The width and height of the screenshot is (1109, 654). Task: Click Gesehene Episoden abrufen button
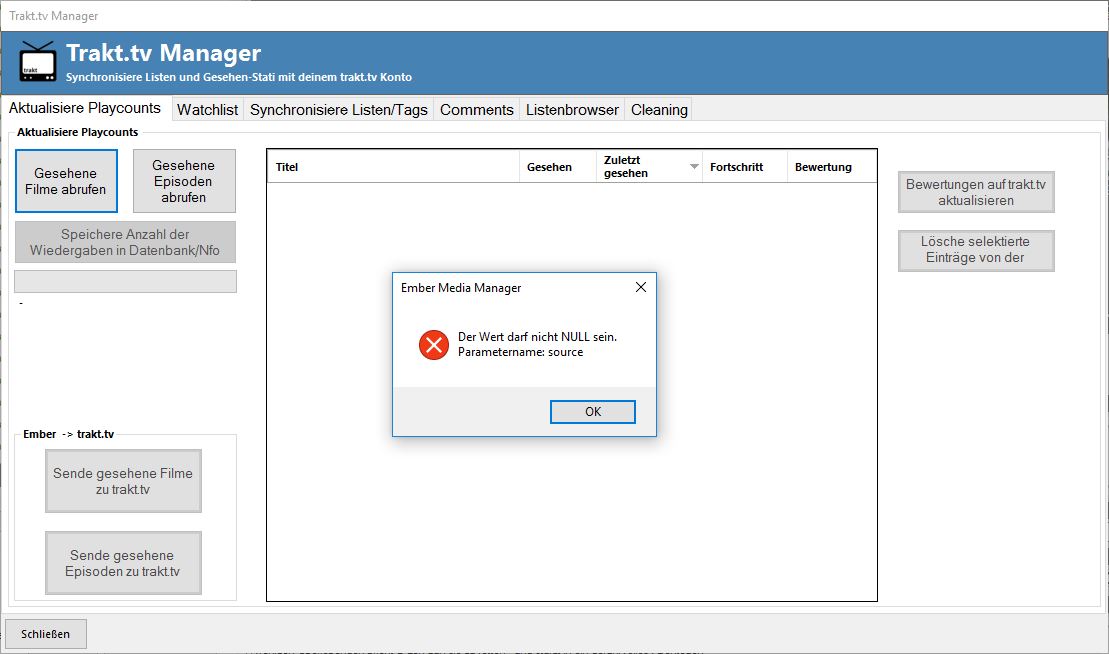tap(184, 181)
